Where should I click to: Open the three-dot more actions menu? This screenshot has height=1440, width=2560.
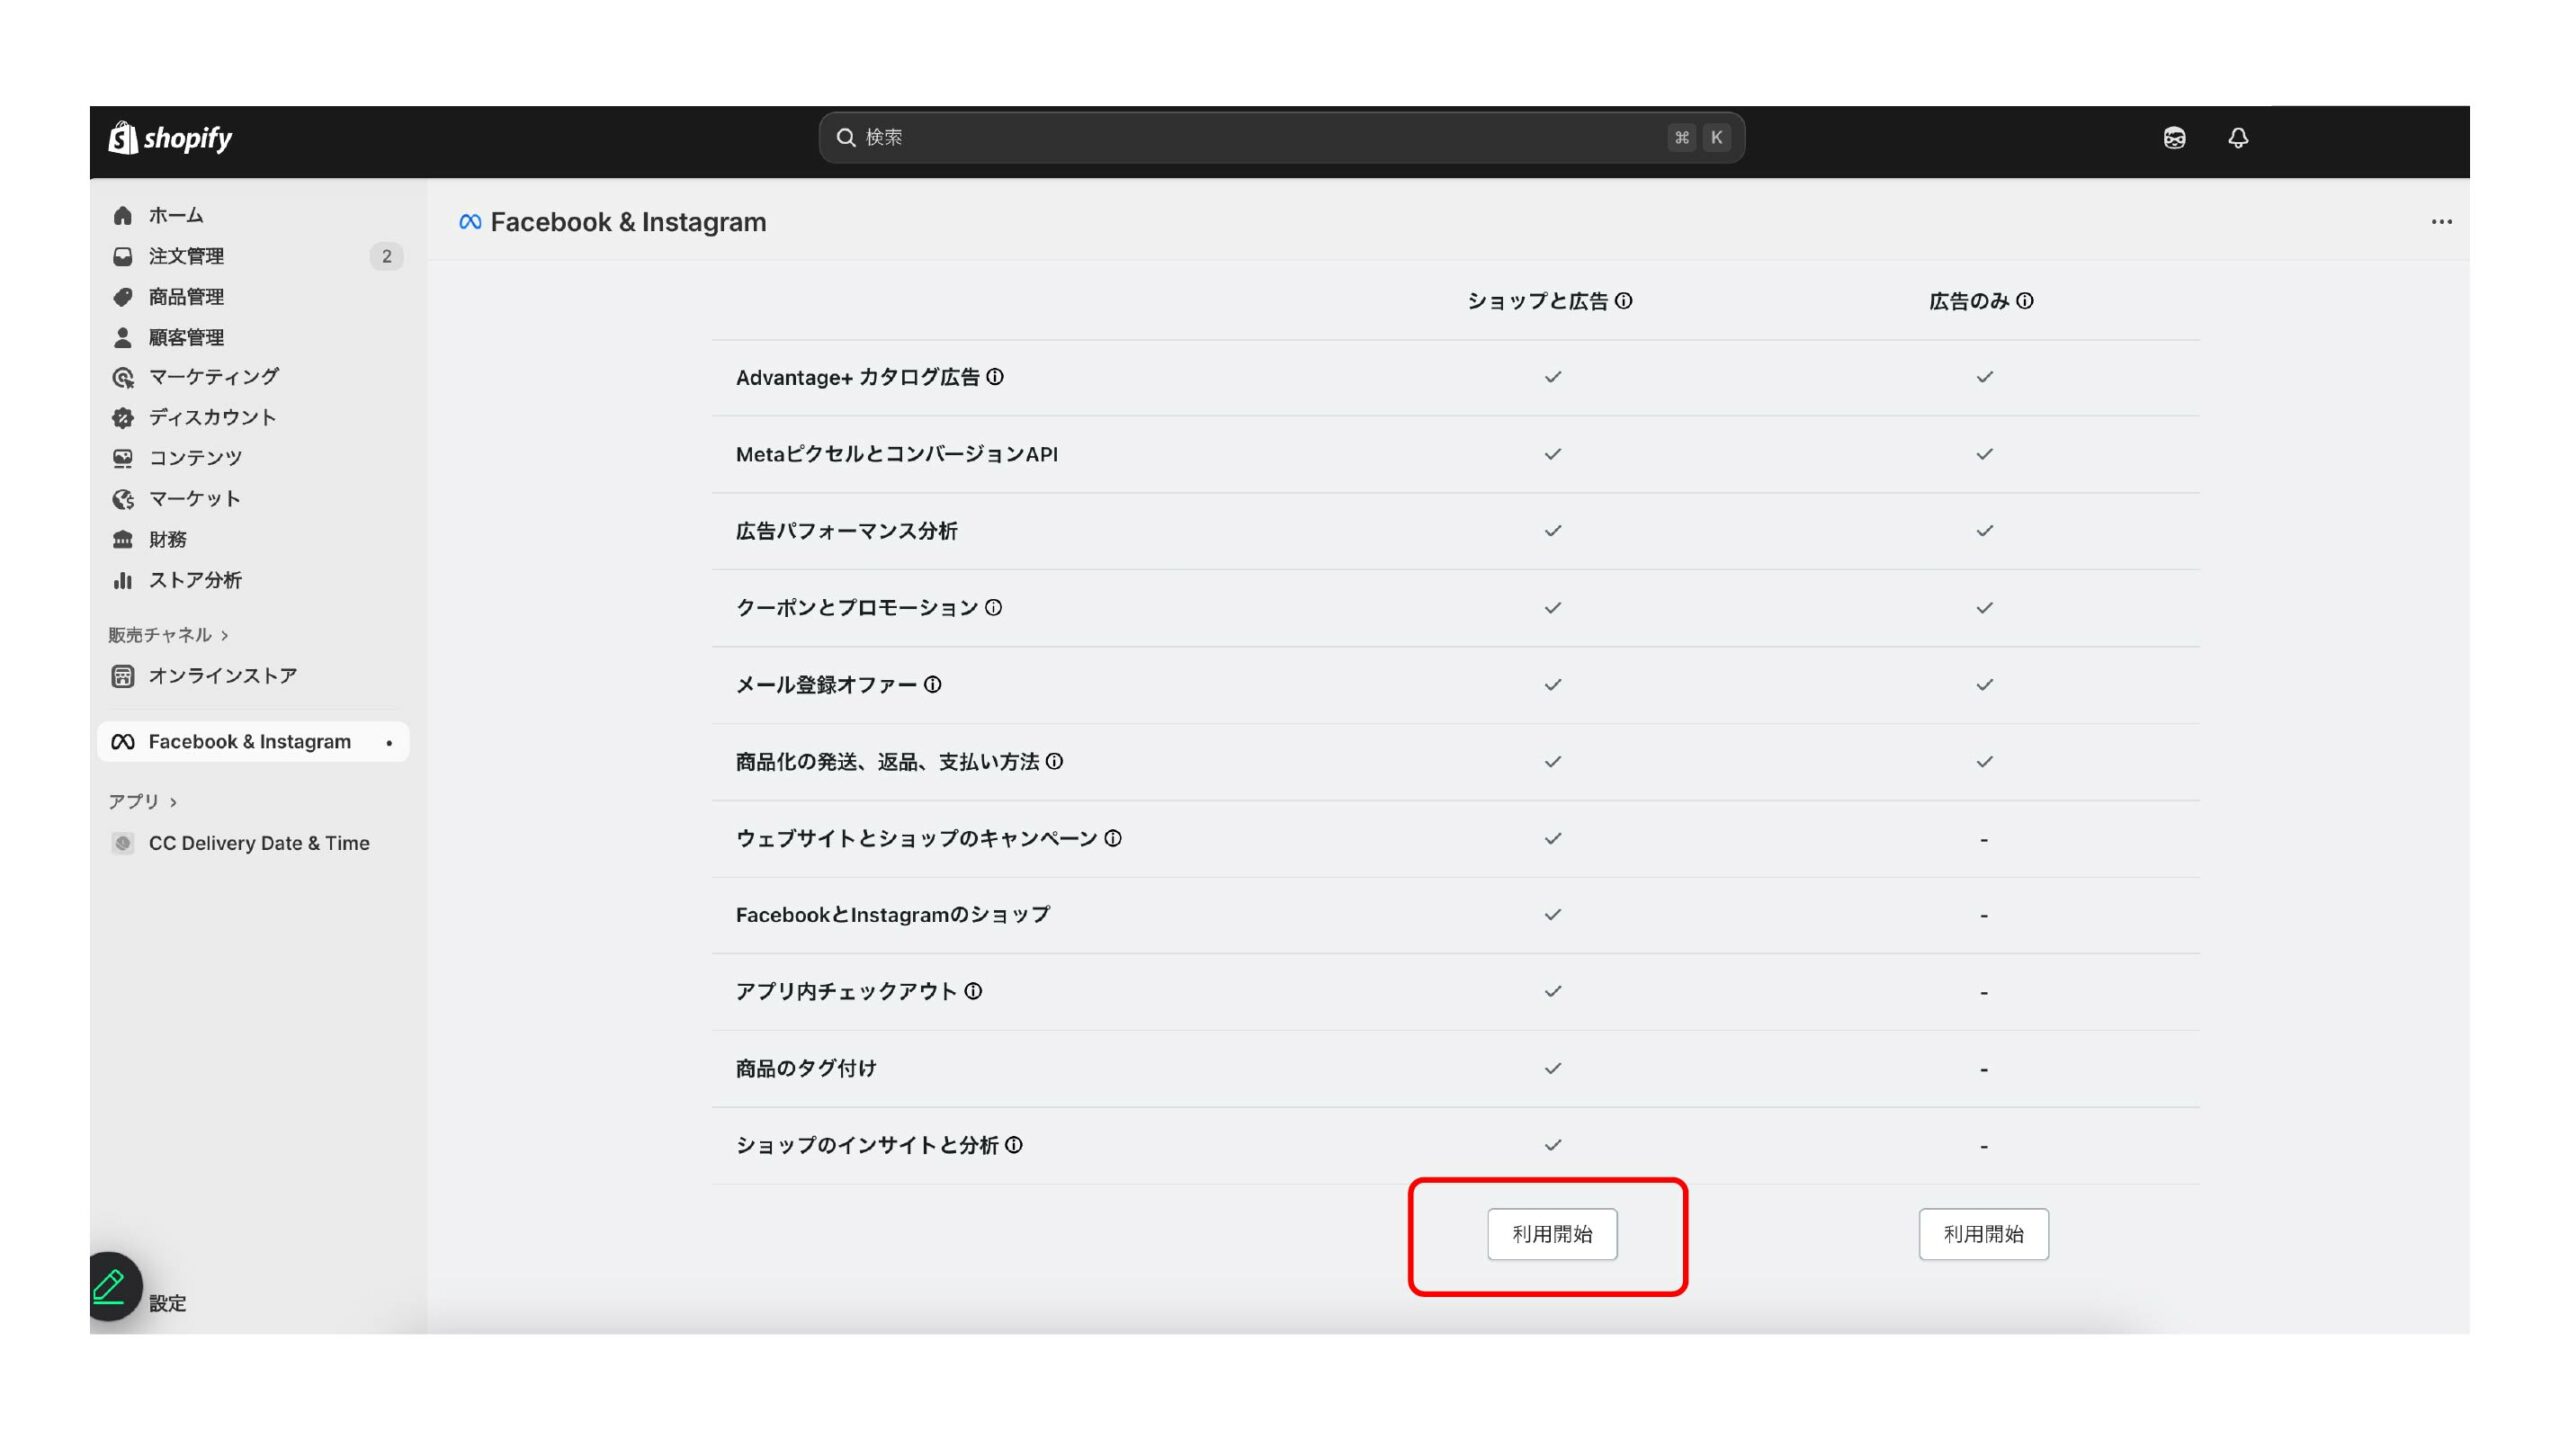[2441, 222]
